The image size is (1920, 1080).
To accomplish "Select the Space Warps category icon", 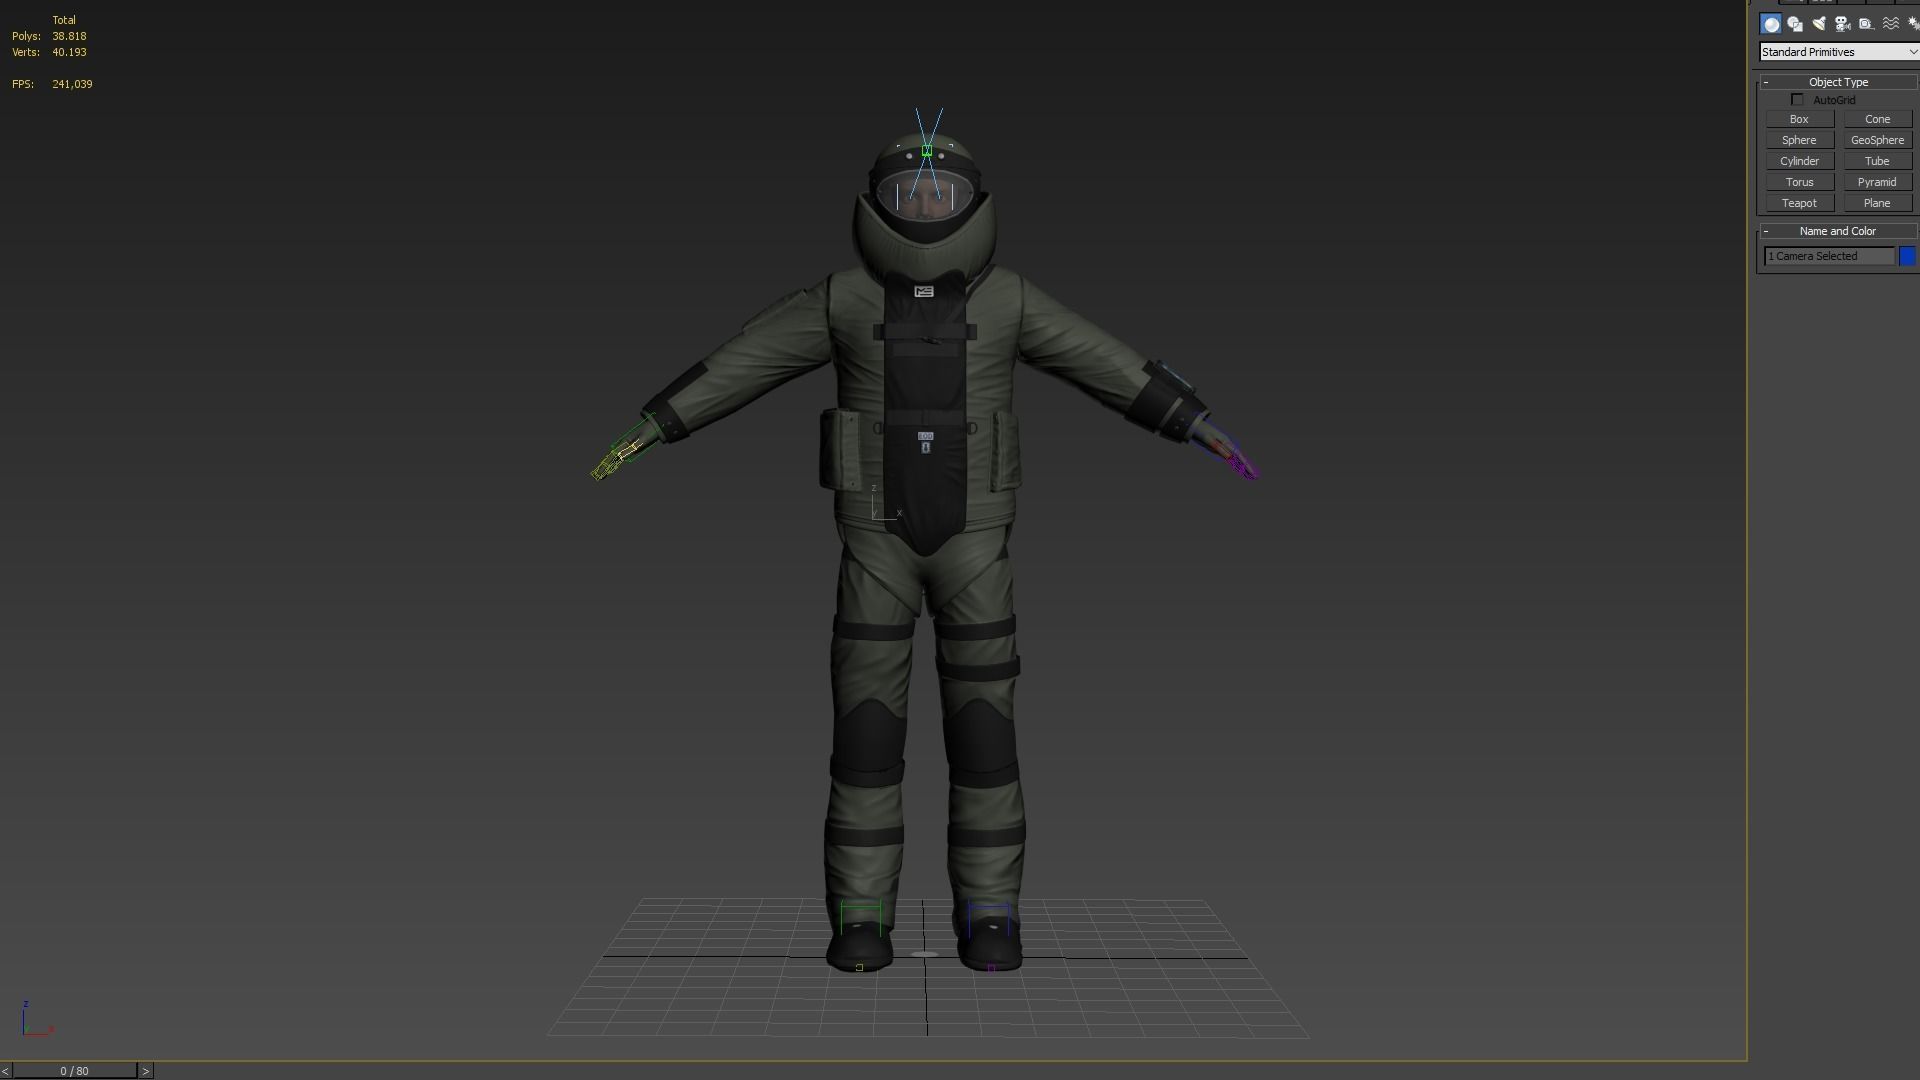I will point(1890,24).
